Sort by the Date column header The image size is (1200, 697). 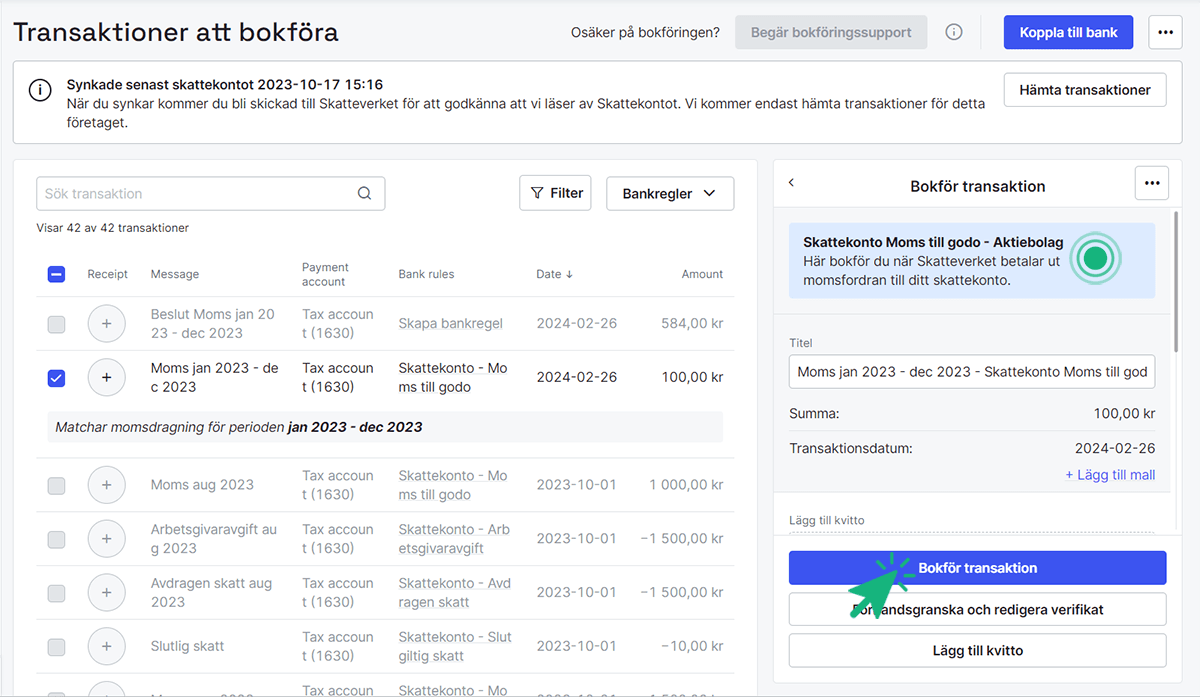[x=555, y=274]
